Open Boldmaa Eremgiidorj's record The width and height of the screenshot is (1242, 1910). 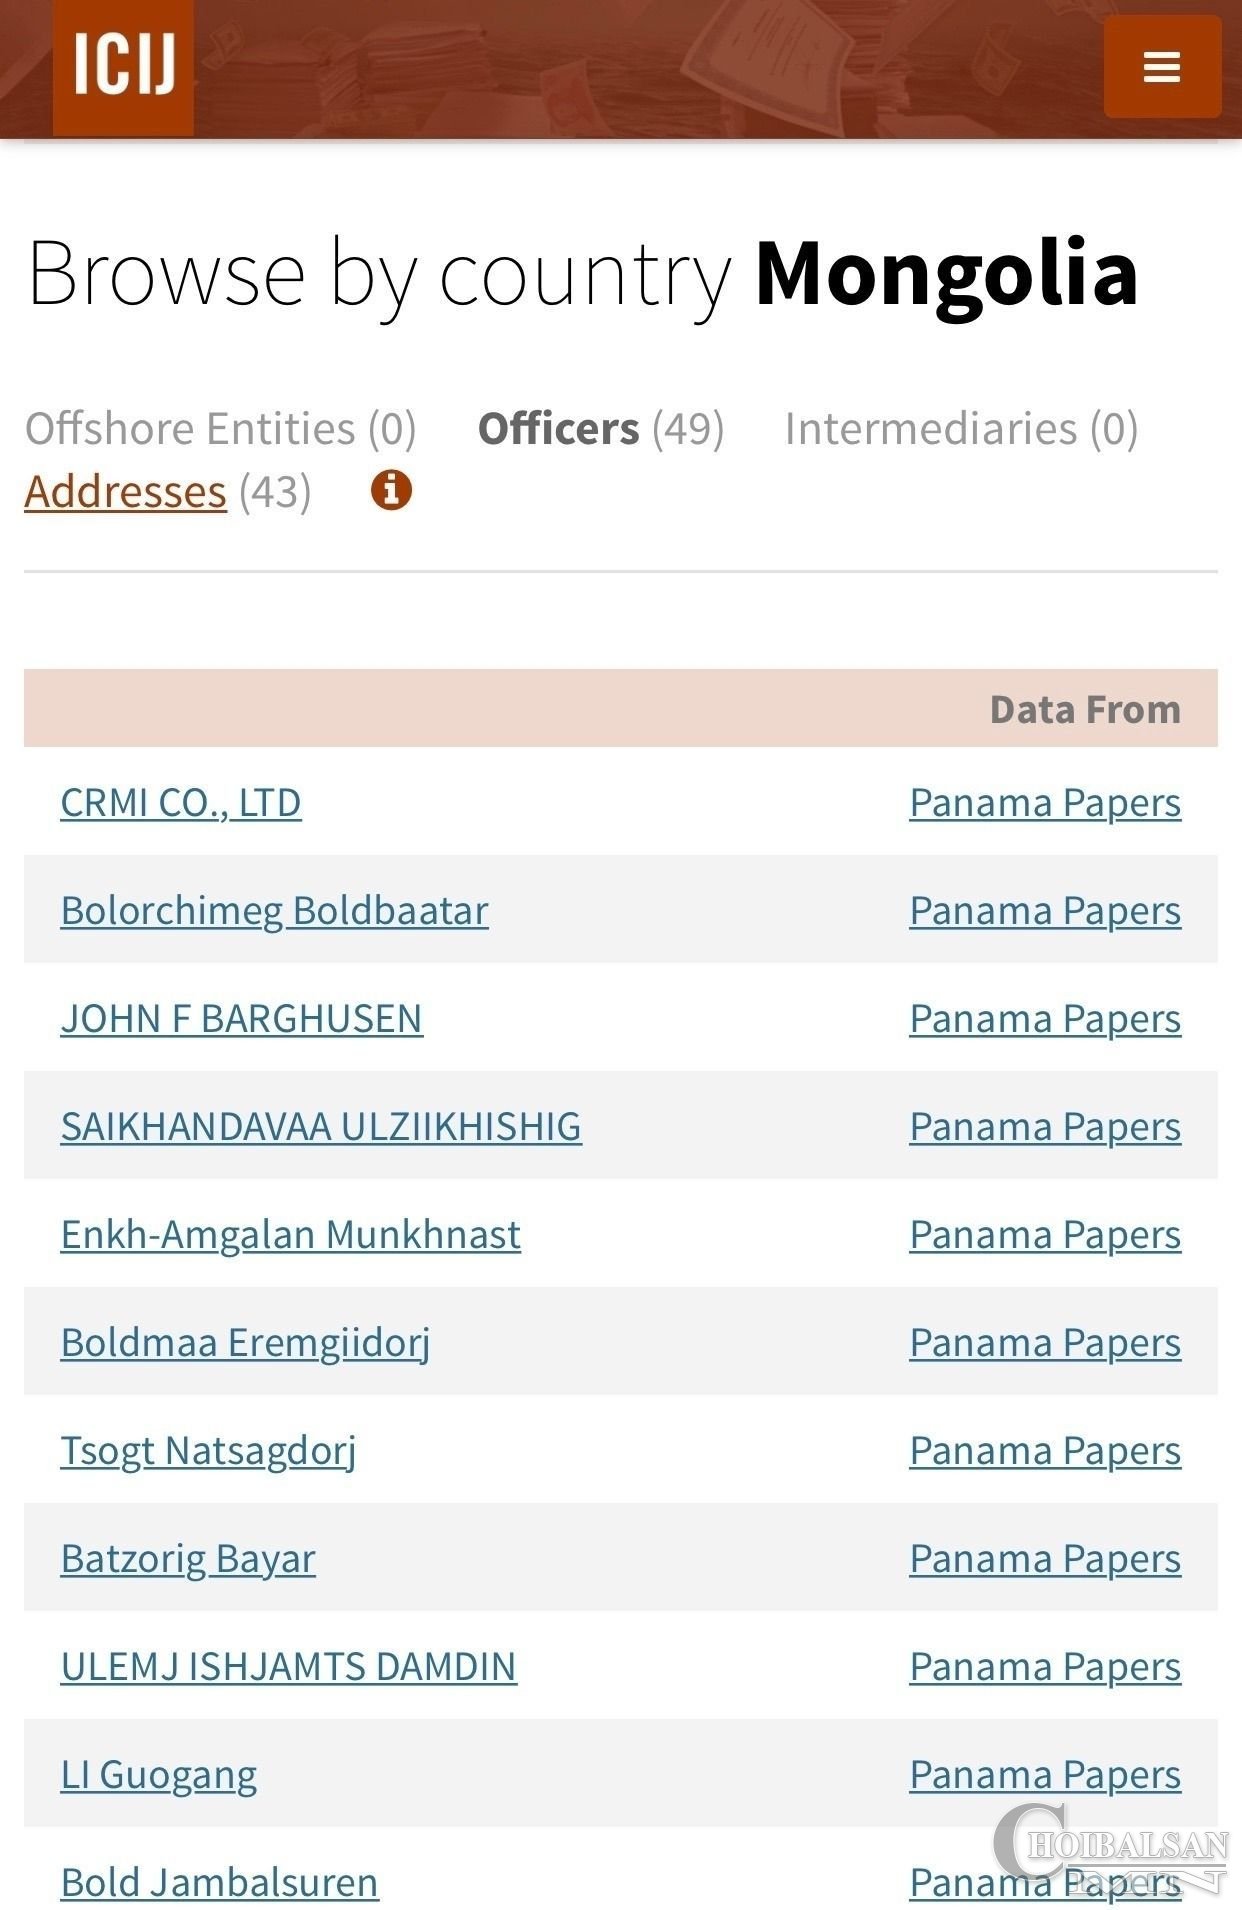tap(246, 1342)
